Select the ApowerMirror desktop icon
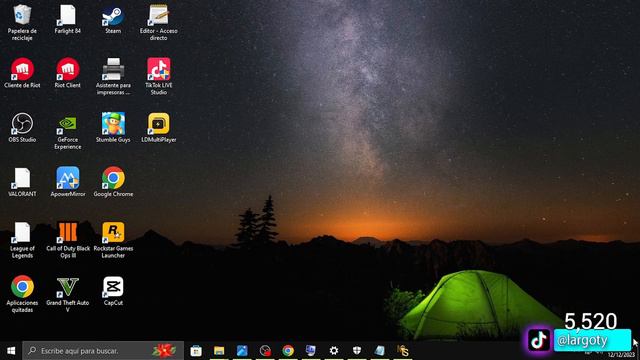This screenshot has height=360, width=640. 67,182
